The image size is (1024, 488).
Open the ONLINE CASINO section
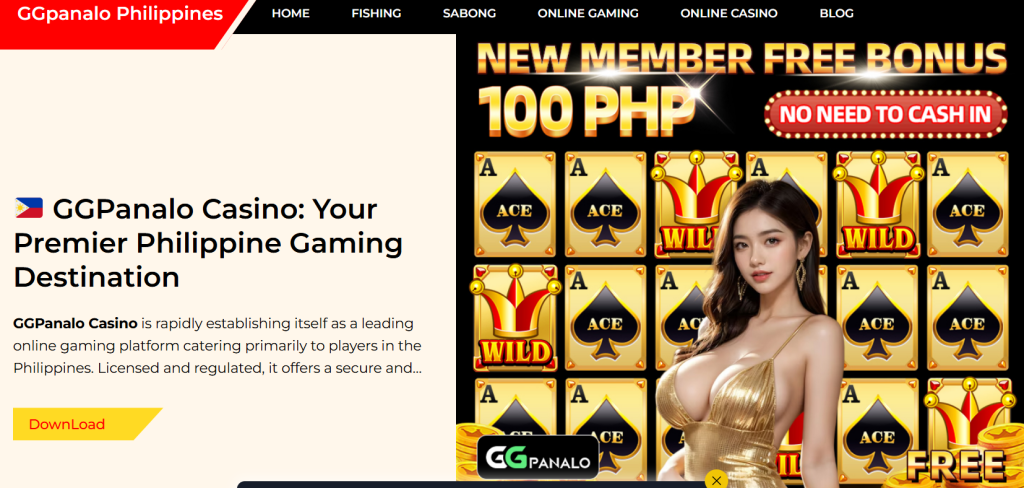click(x=729, y=13)
